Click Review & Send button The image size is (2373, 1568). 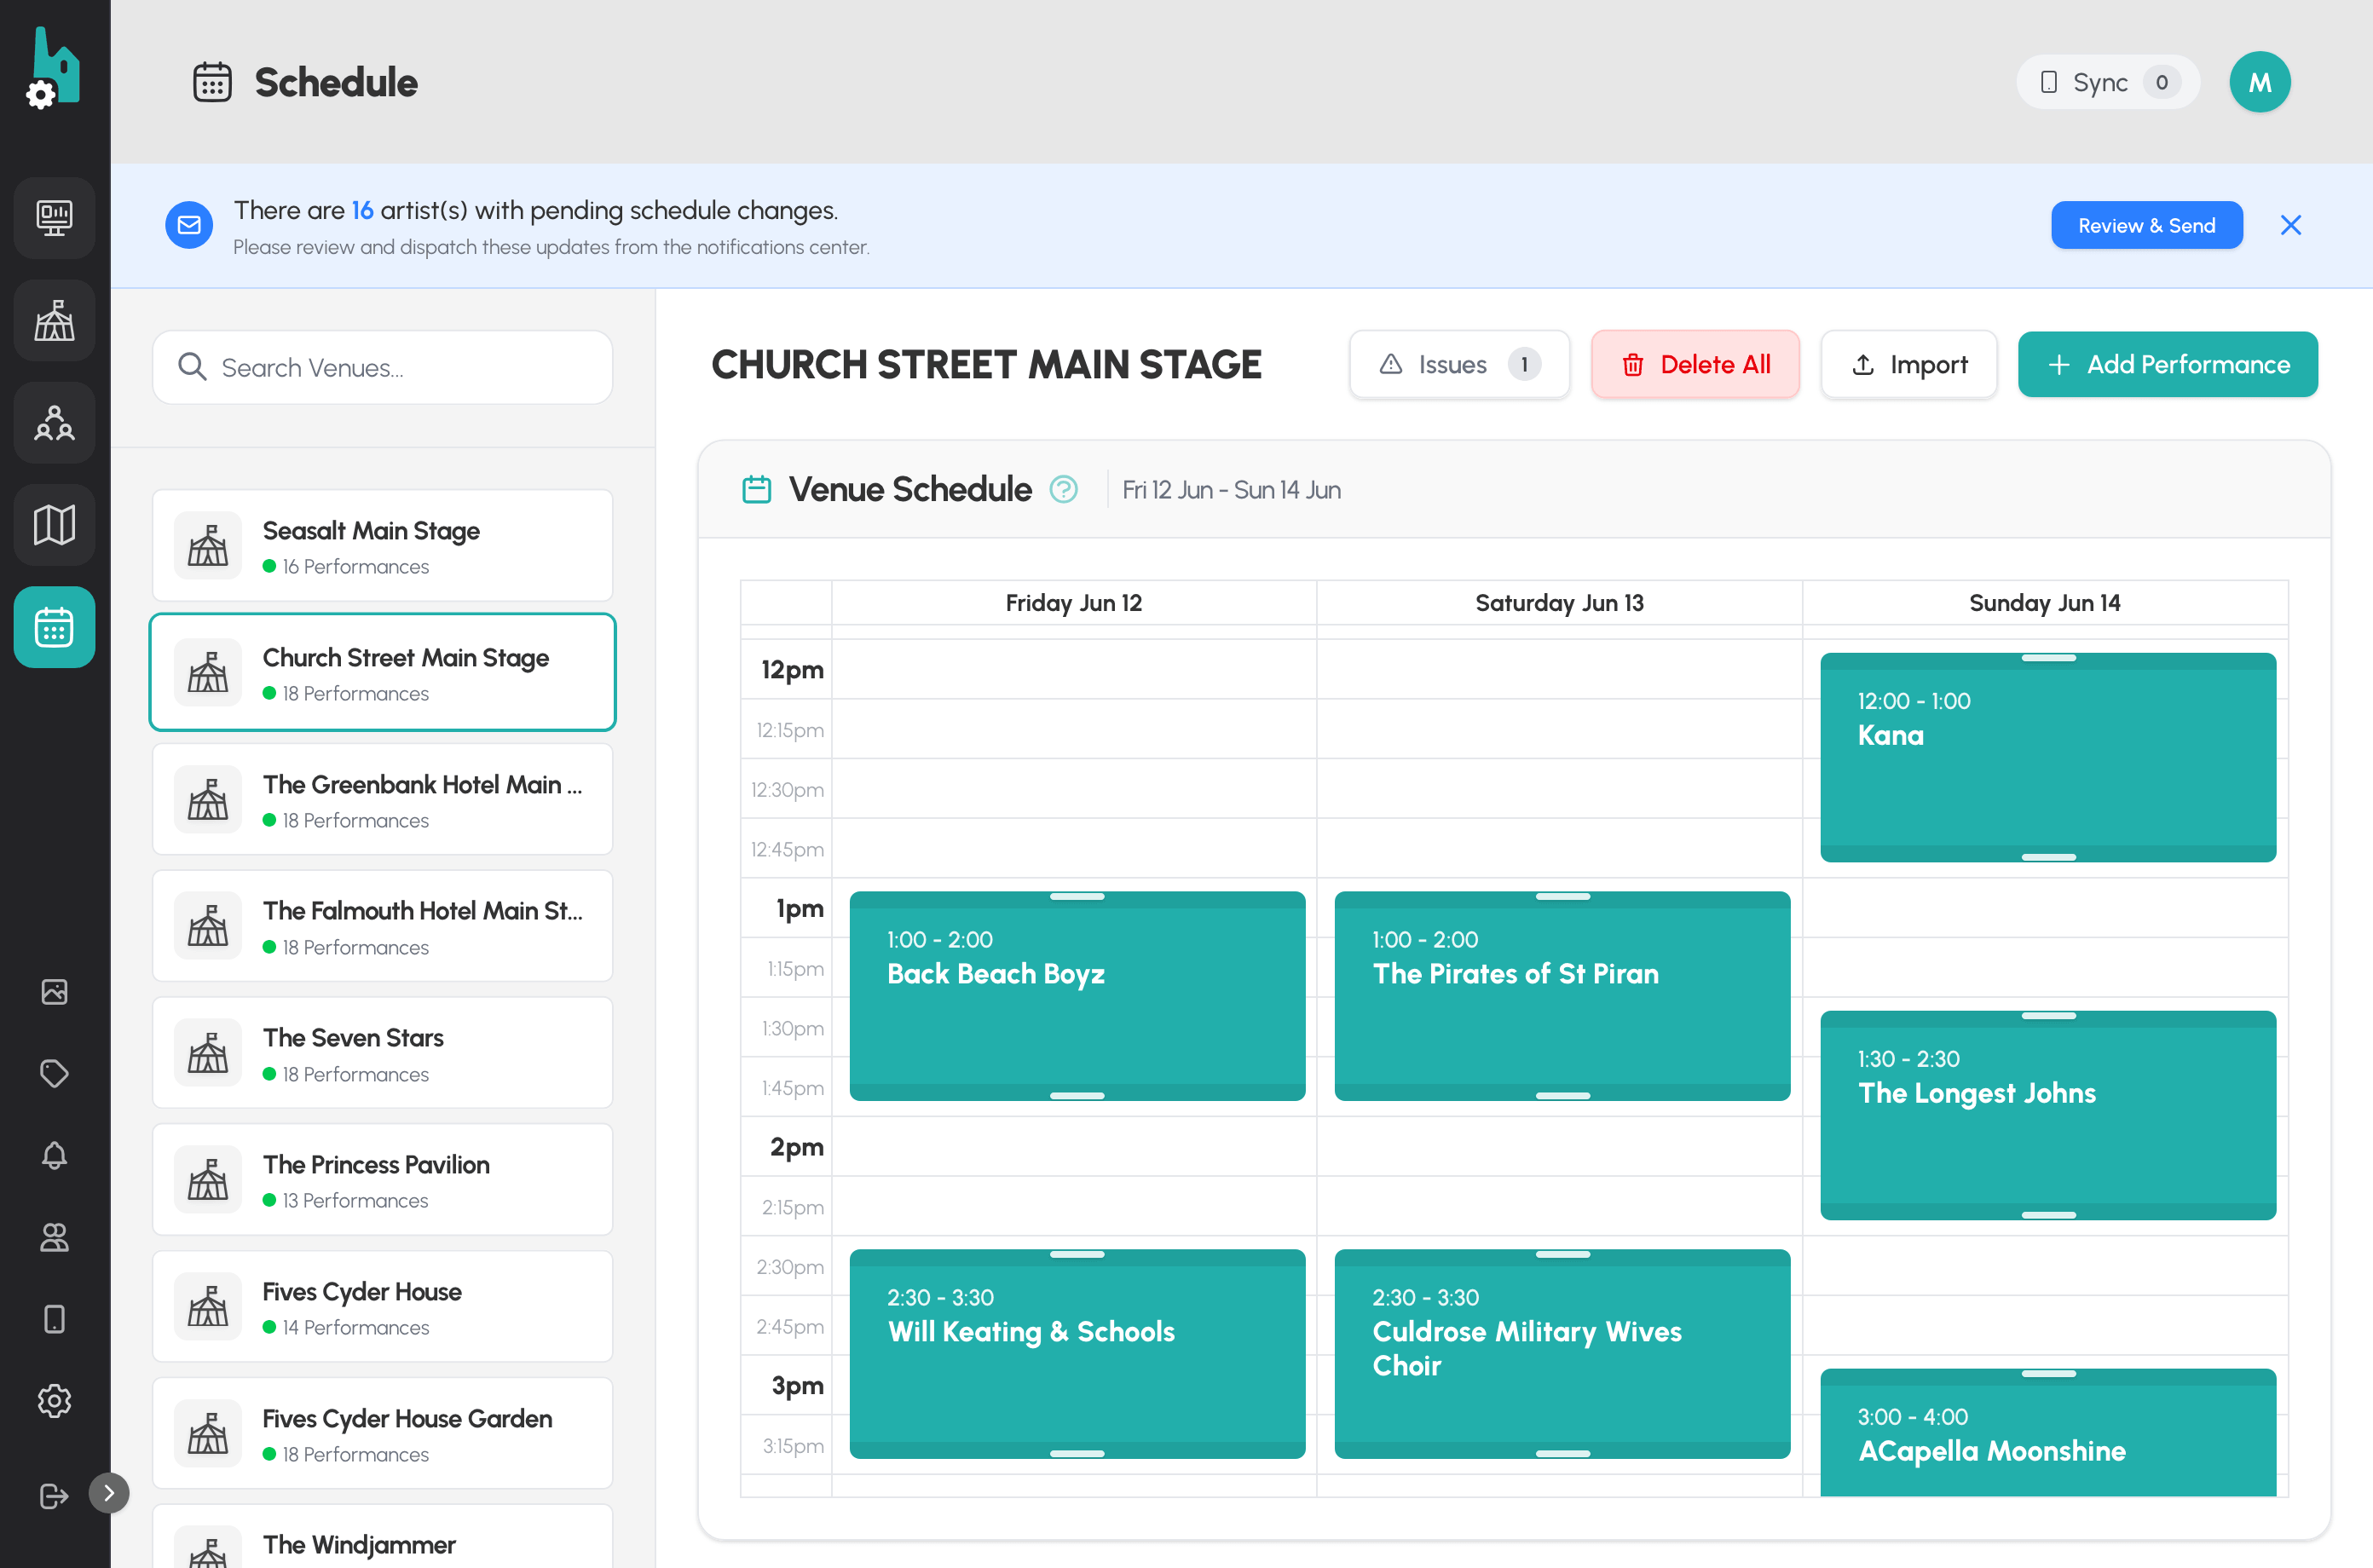2147,225
